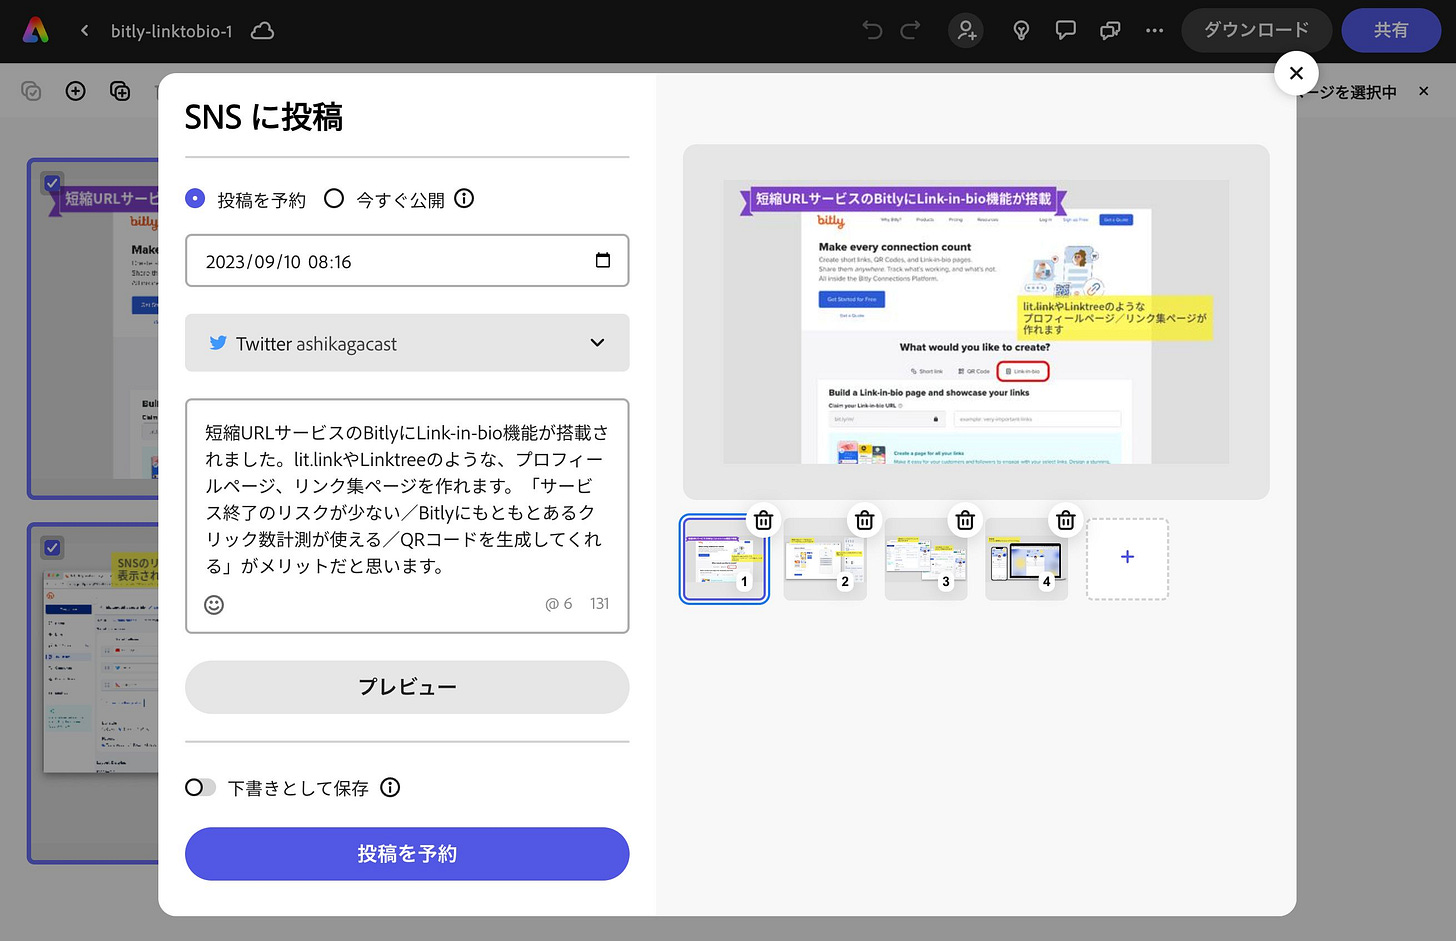Add another image with the plus tile
The width and height of the screenshot is (1456, 941).
tap(1127, 558)
